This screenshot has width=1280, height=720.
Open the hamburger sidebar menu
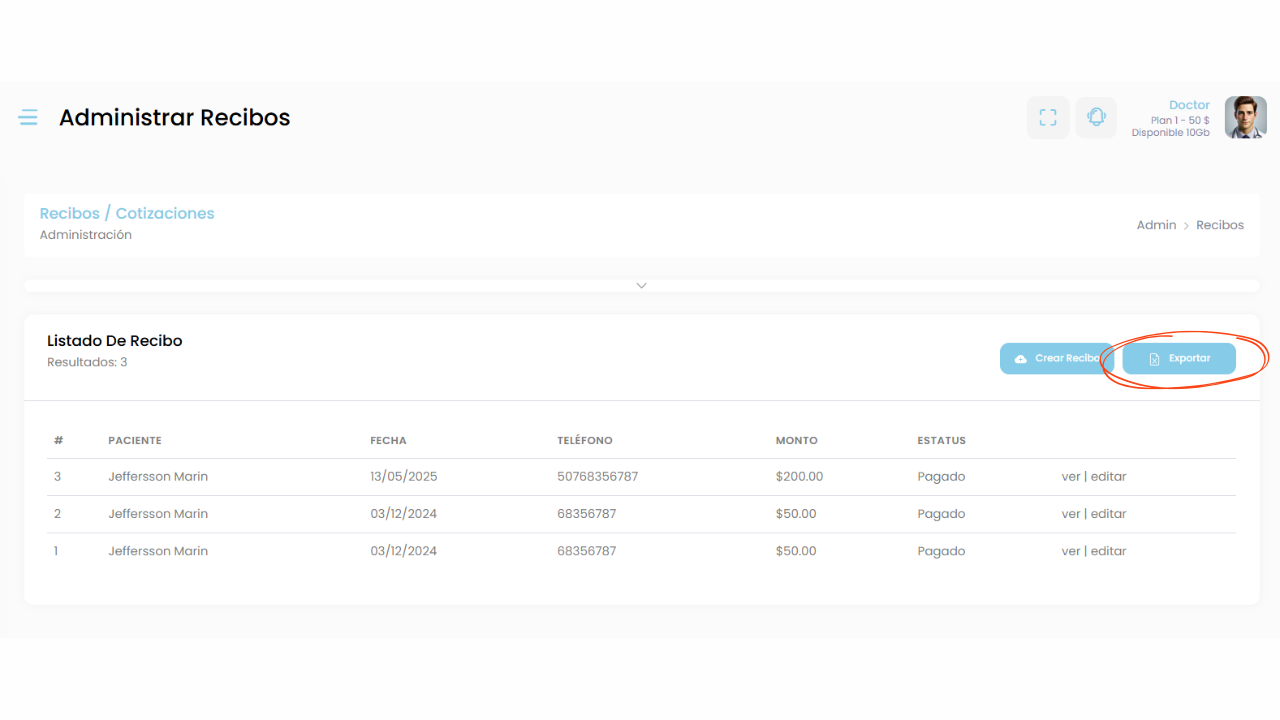pyautogui.click(x=28, y=118)
